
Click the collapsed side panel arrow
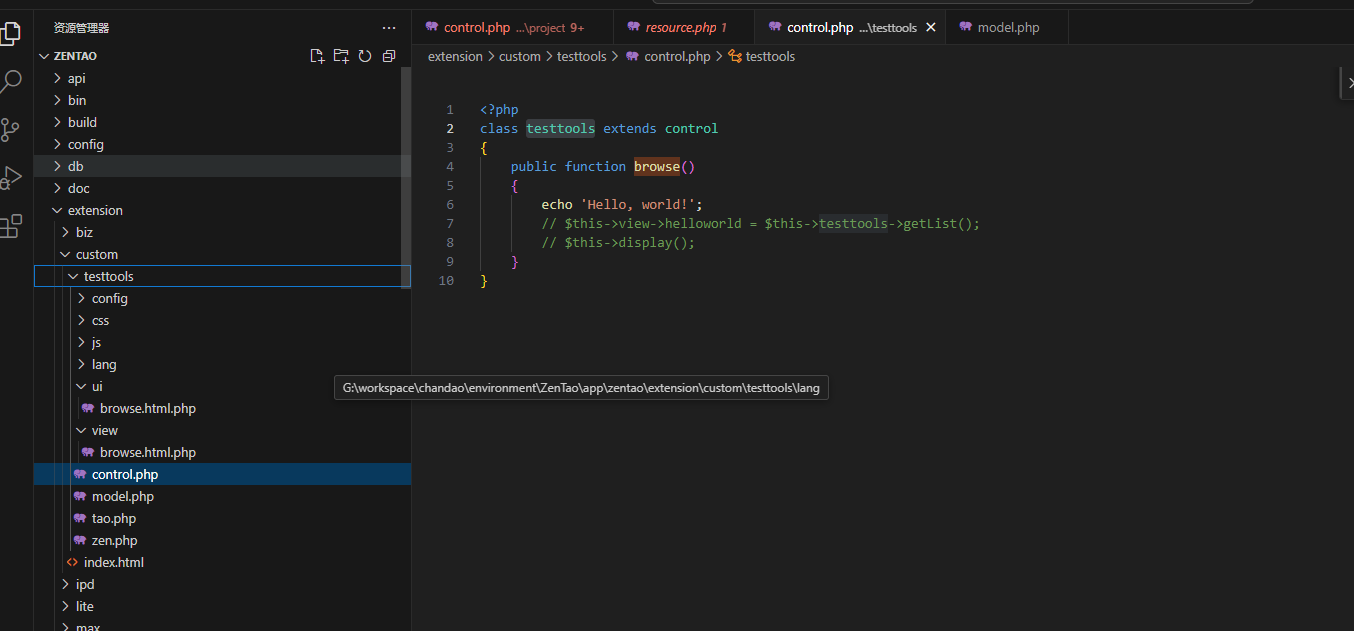1349,84
